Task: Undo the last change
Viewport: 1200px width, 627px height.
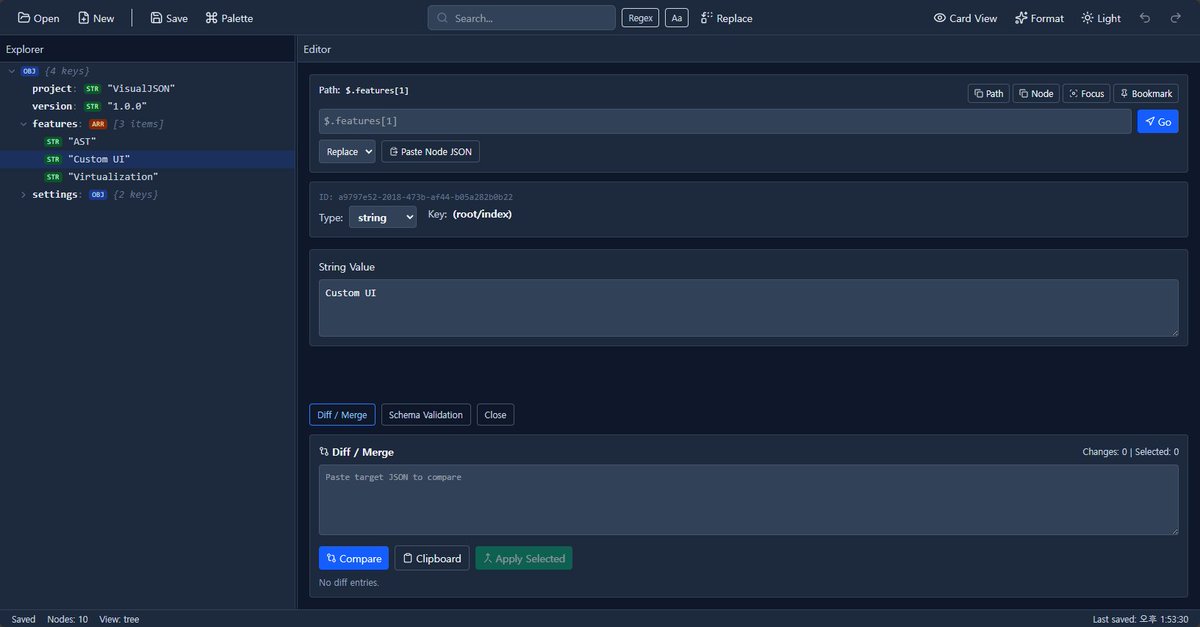Action: point(1145,18)
